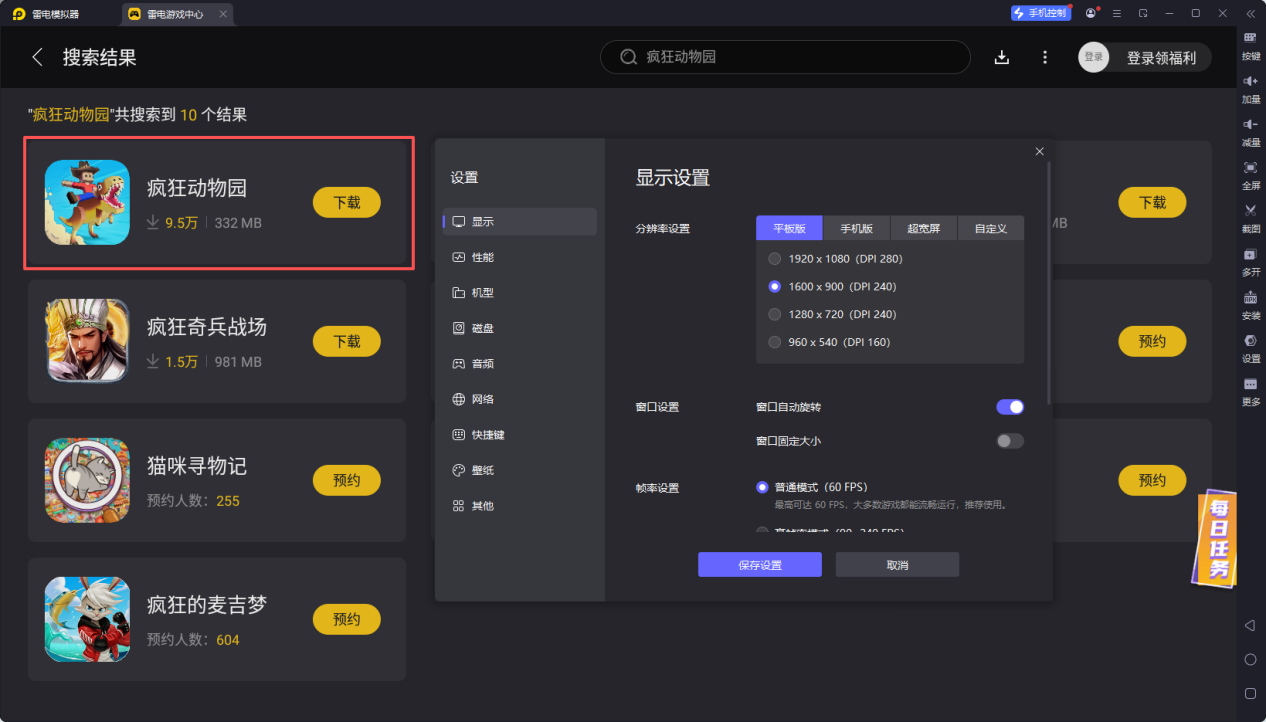The width and height of the screenshot is (1266, 722).
Task: Click 取消 button in settings
Action: point(897,565)
